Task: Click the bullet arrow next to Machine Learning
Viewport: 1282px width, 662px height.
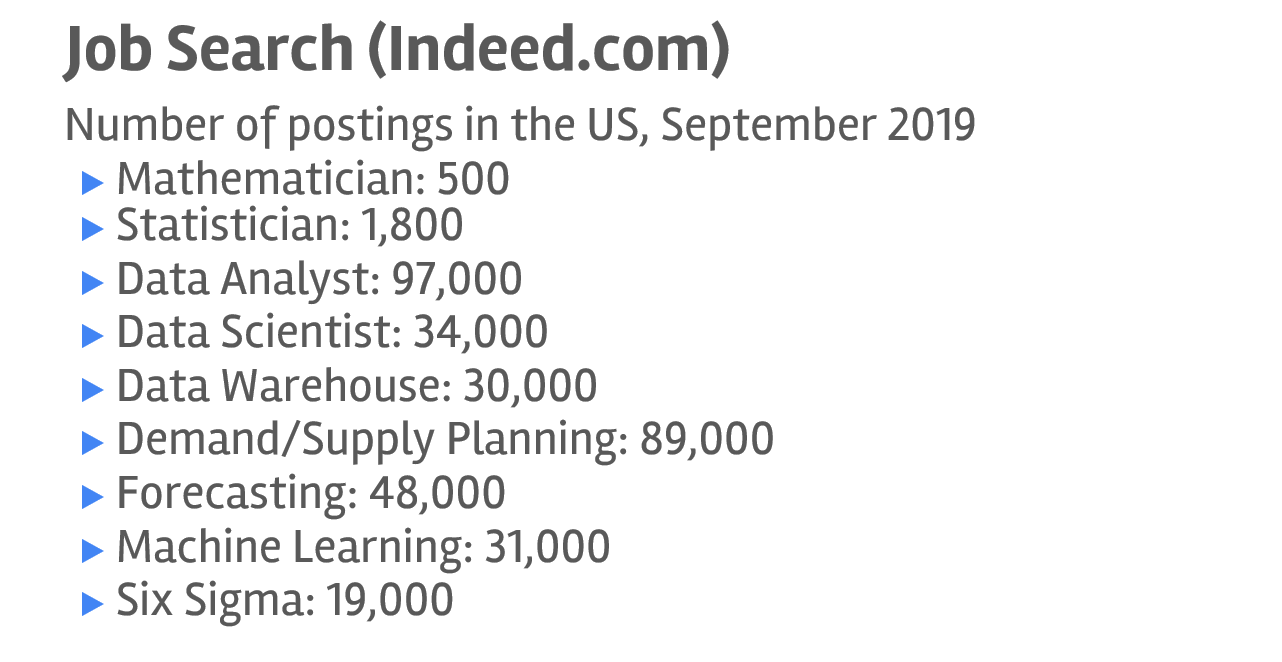Action: click(93, 549)
